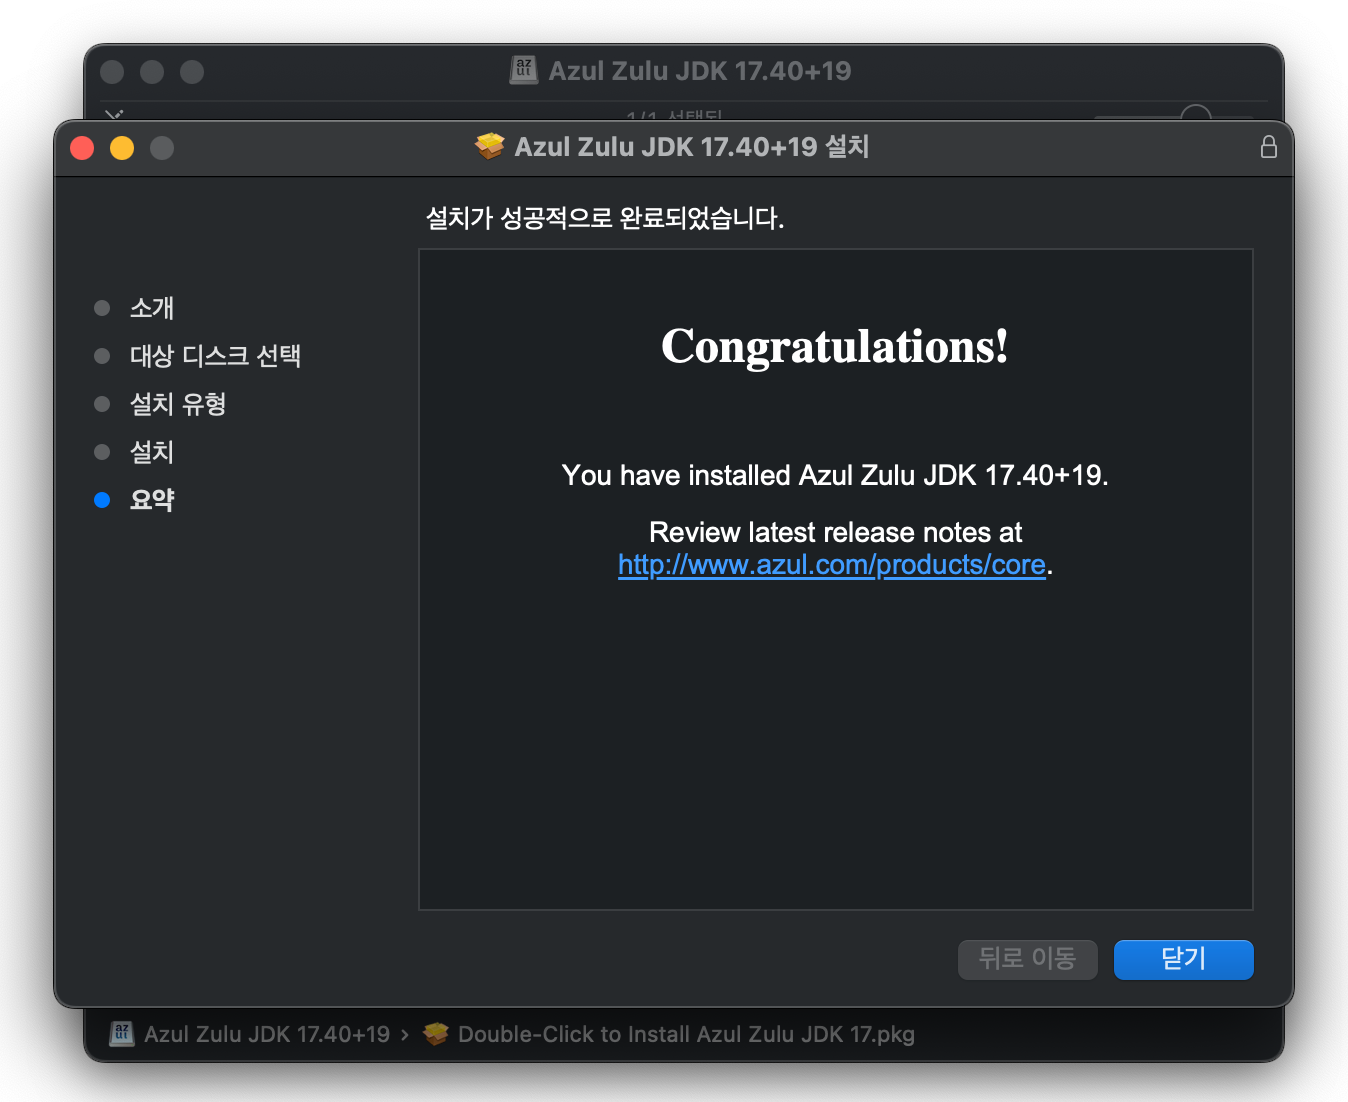Click the disk icon in Finder window title
Screen dimensions: 1348x1102
524,70
